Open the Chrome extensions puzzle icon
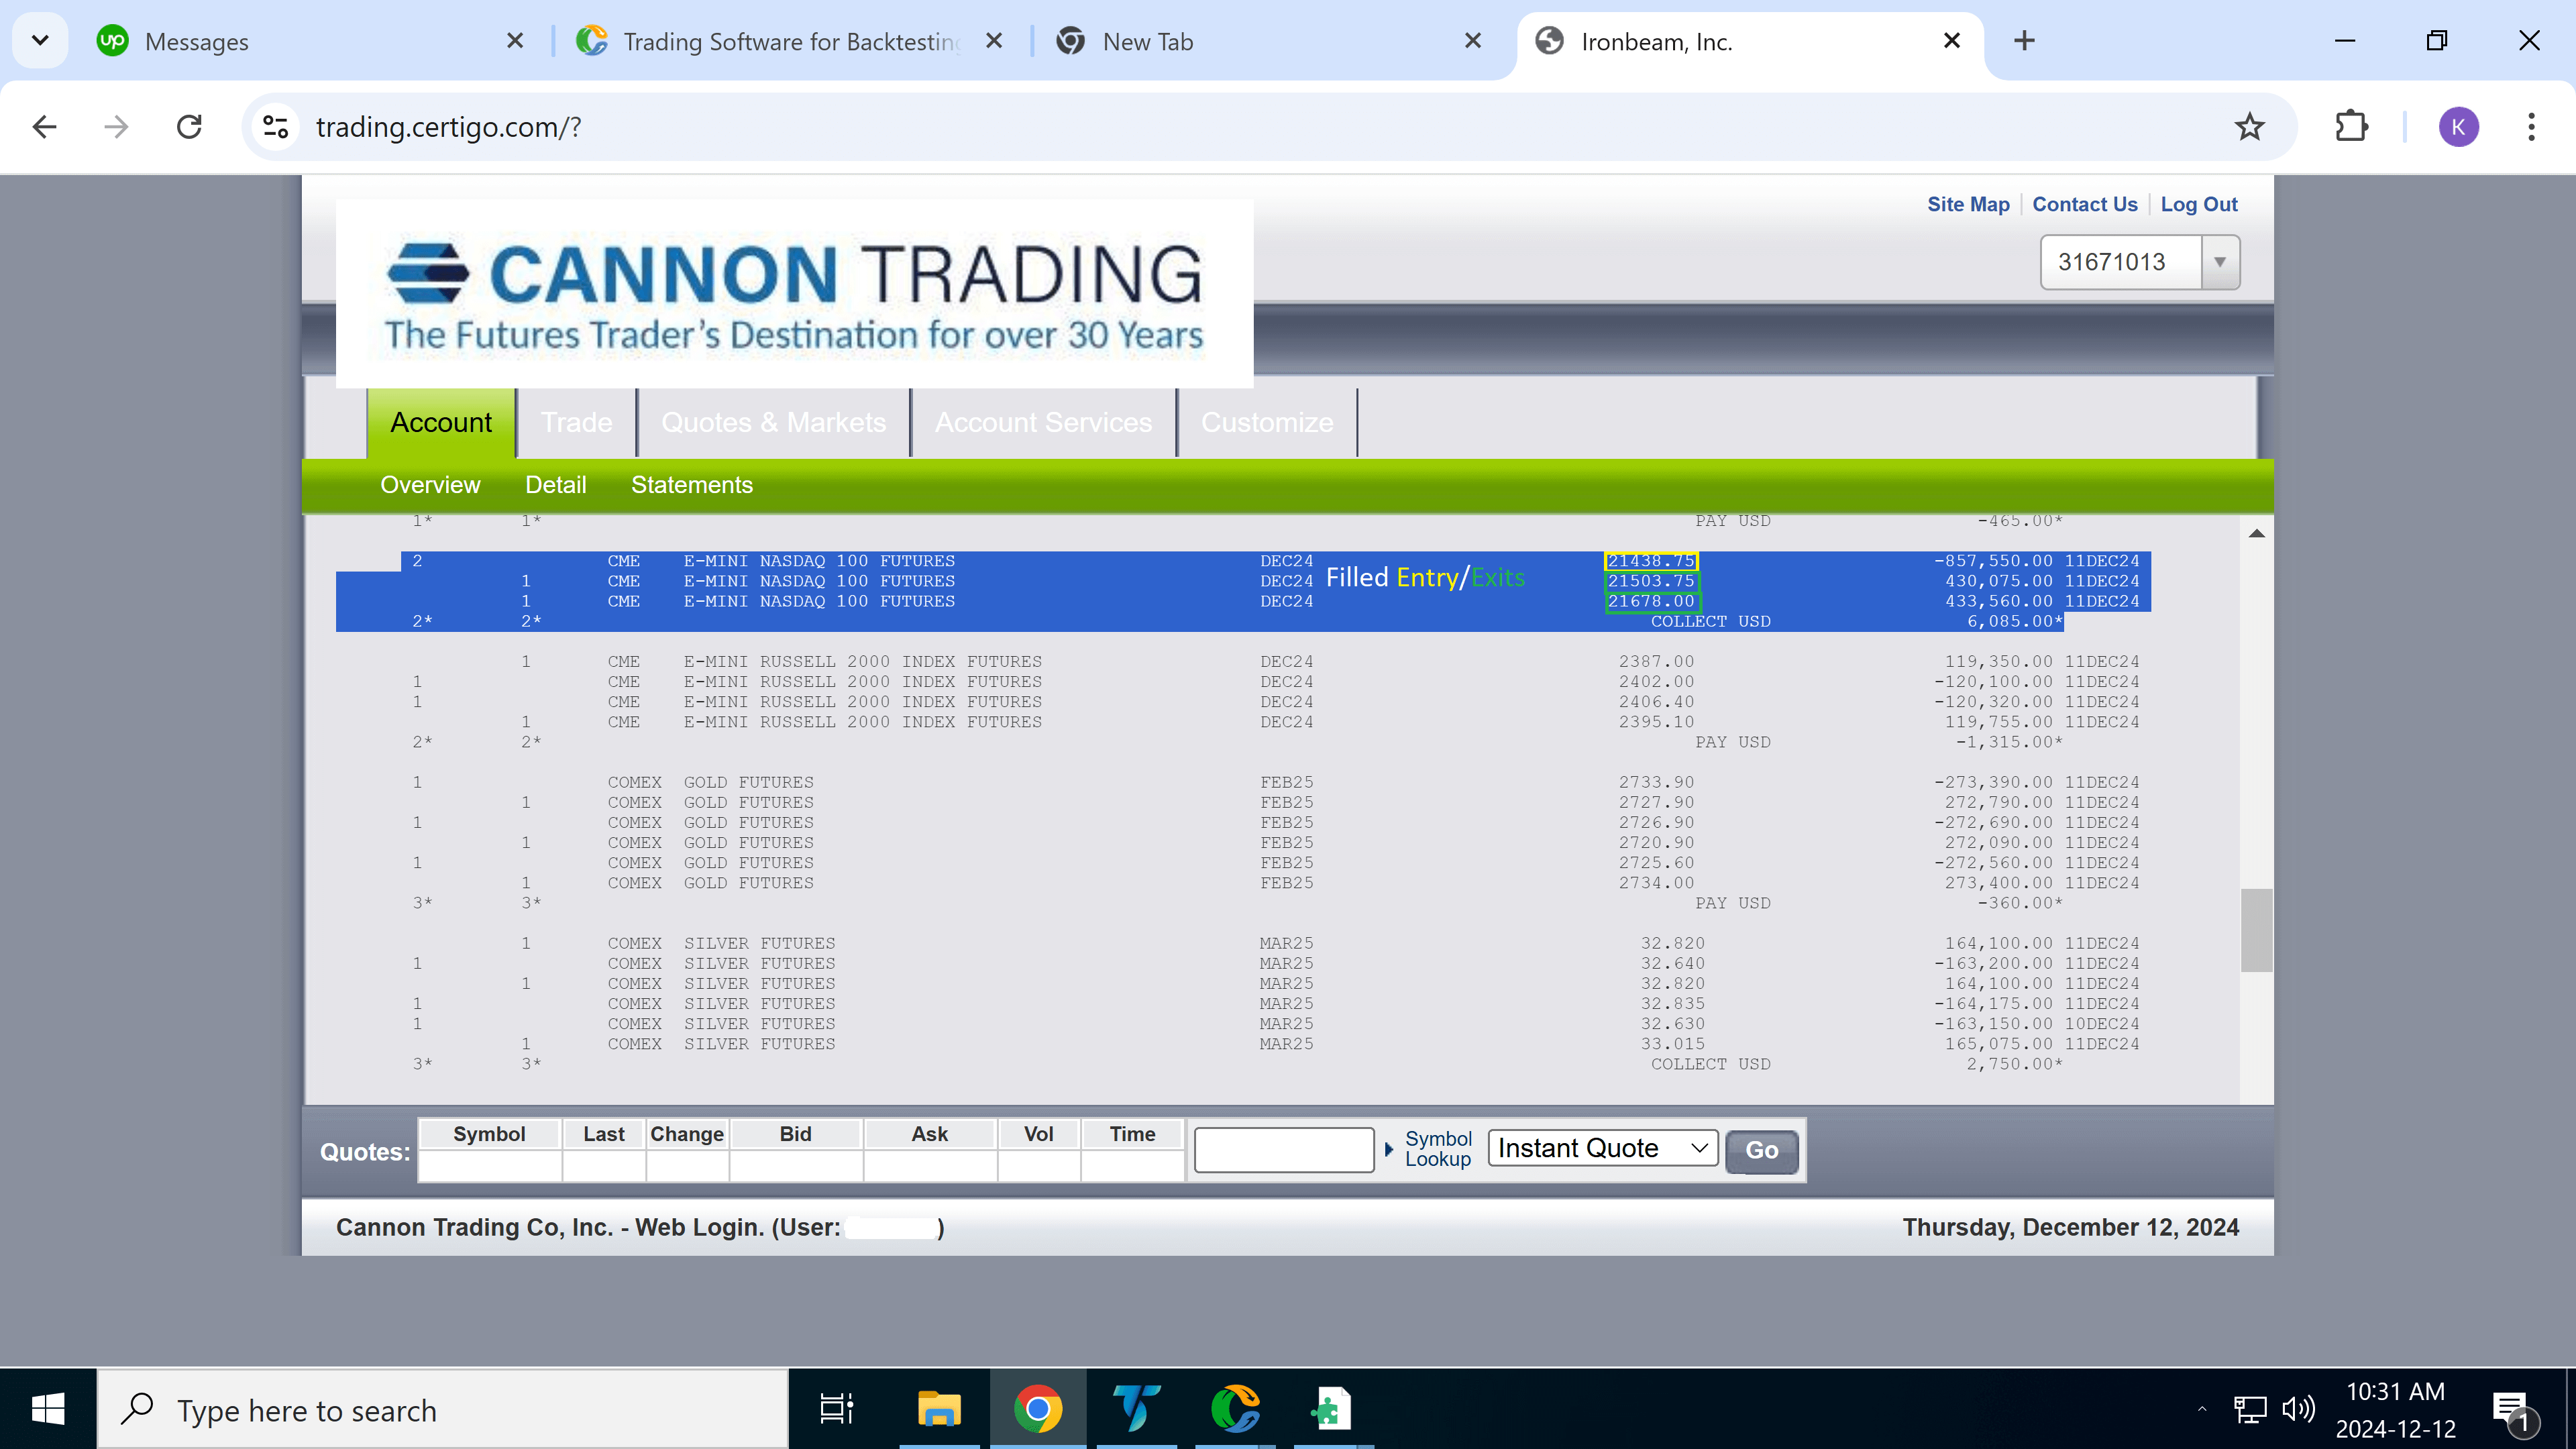2576x1449 pixels. [2351, 127]
